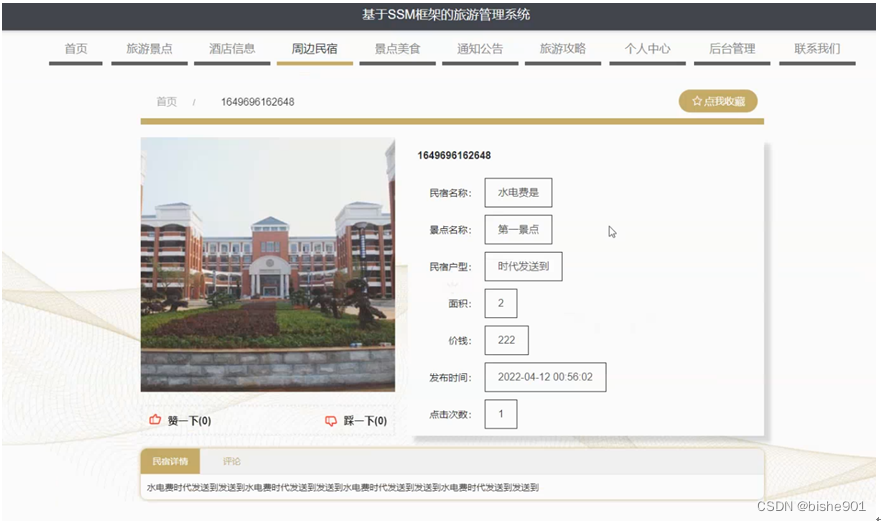Click the 民宿名称: label
The width and height of the screenshot is (881, 521).
click(x=451, y=193)
